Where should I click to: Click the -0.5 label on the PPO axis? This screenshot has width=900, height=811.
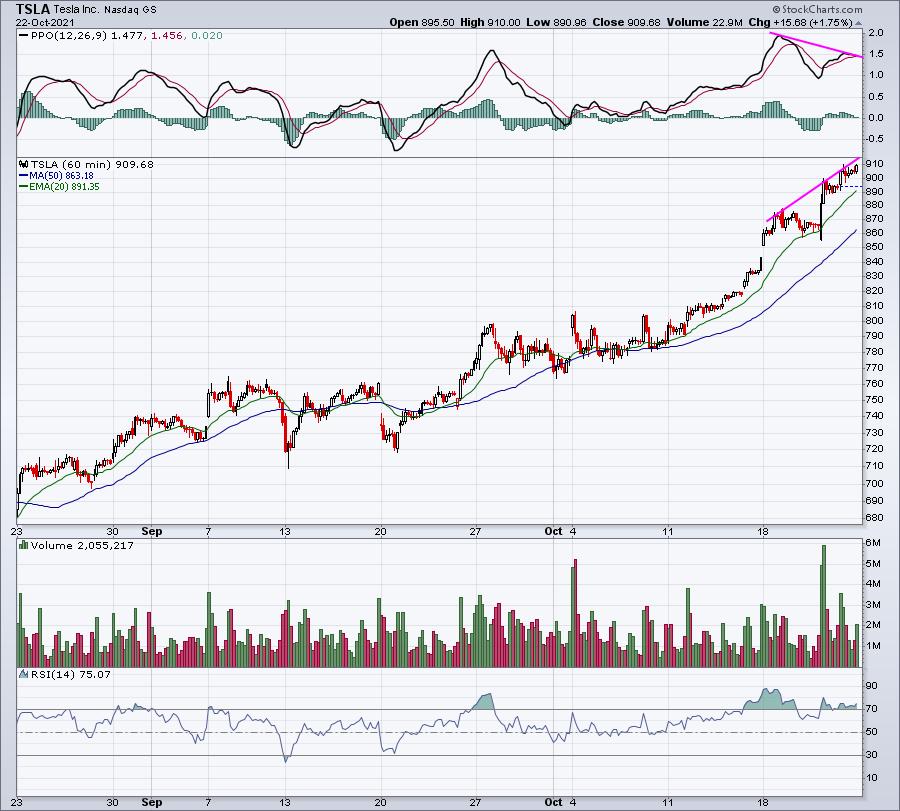[x=874, y=139]
